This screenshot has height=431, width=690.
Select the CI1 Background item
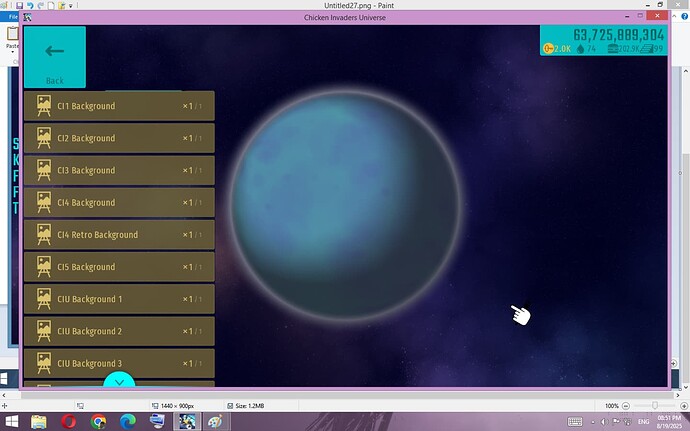[x=119, y=106]
